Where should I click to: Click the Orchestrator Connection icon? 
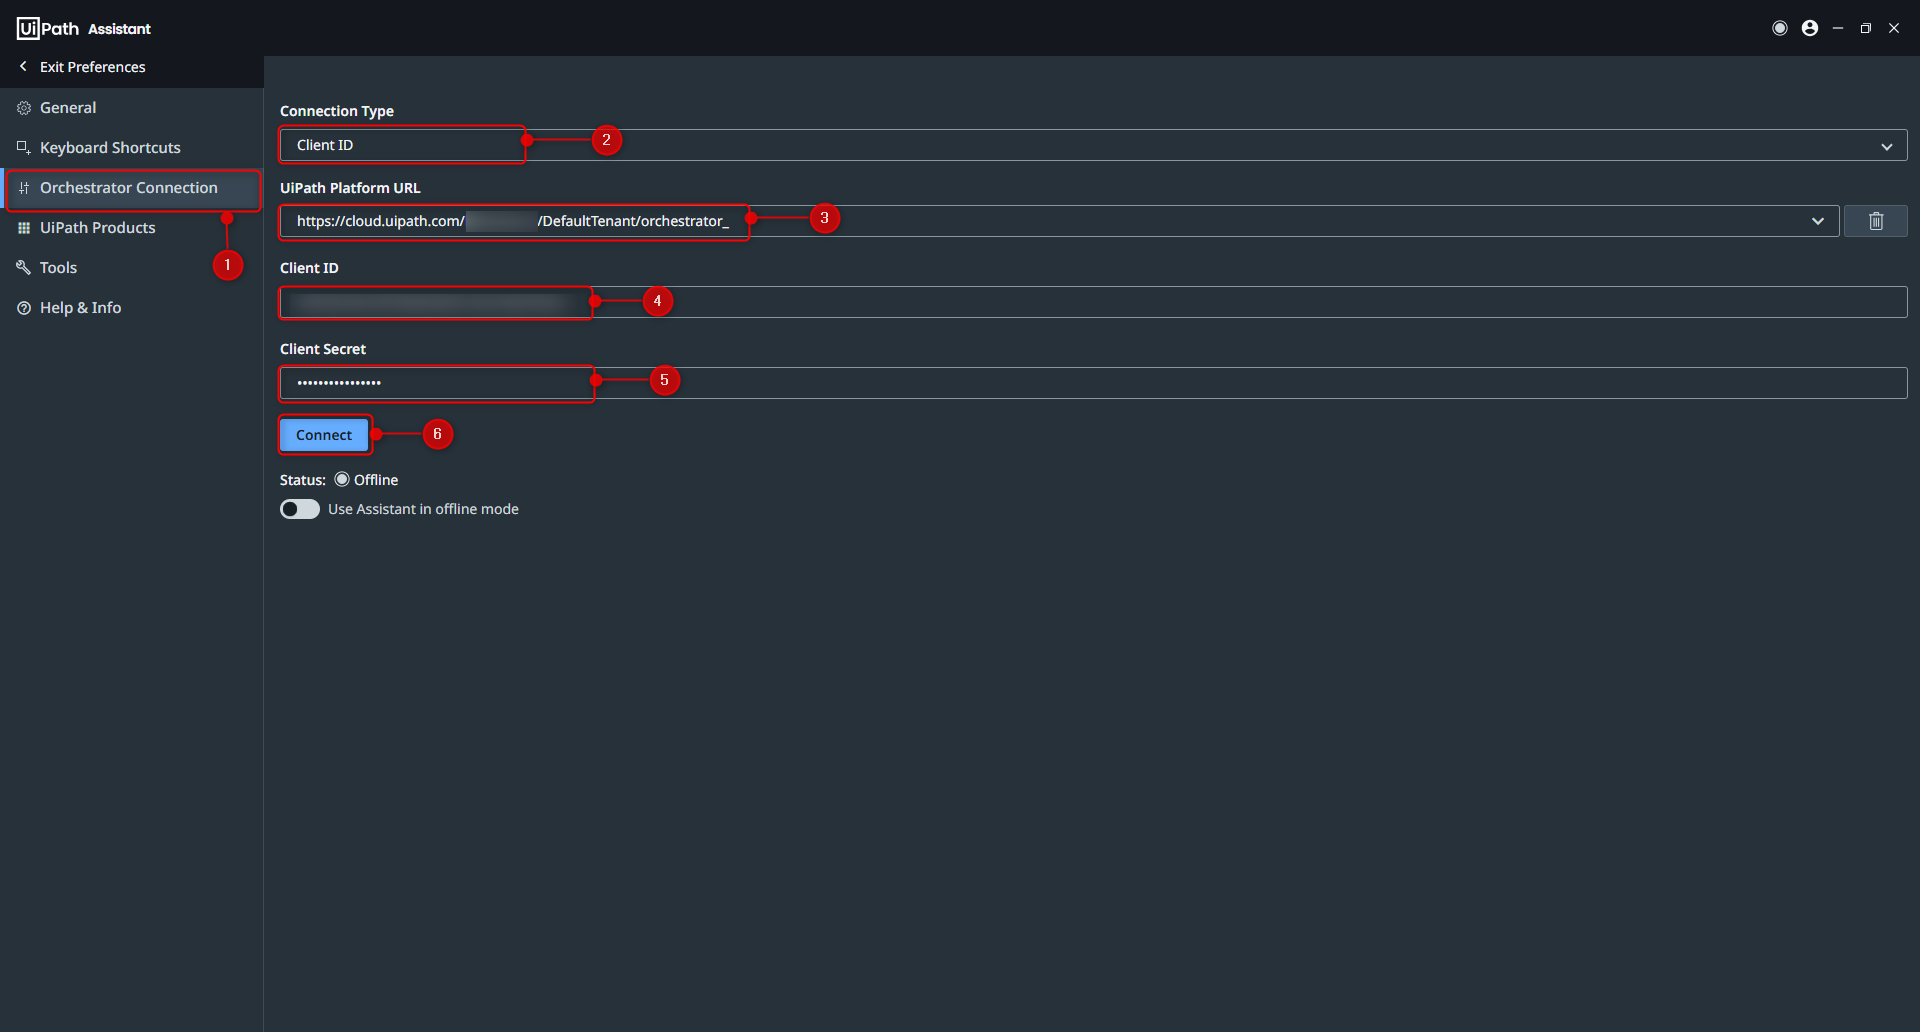click(24, 188)
